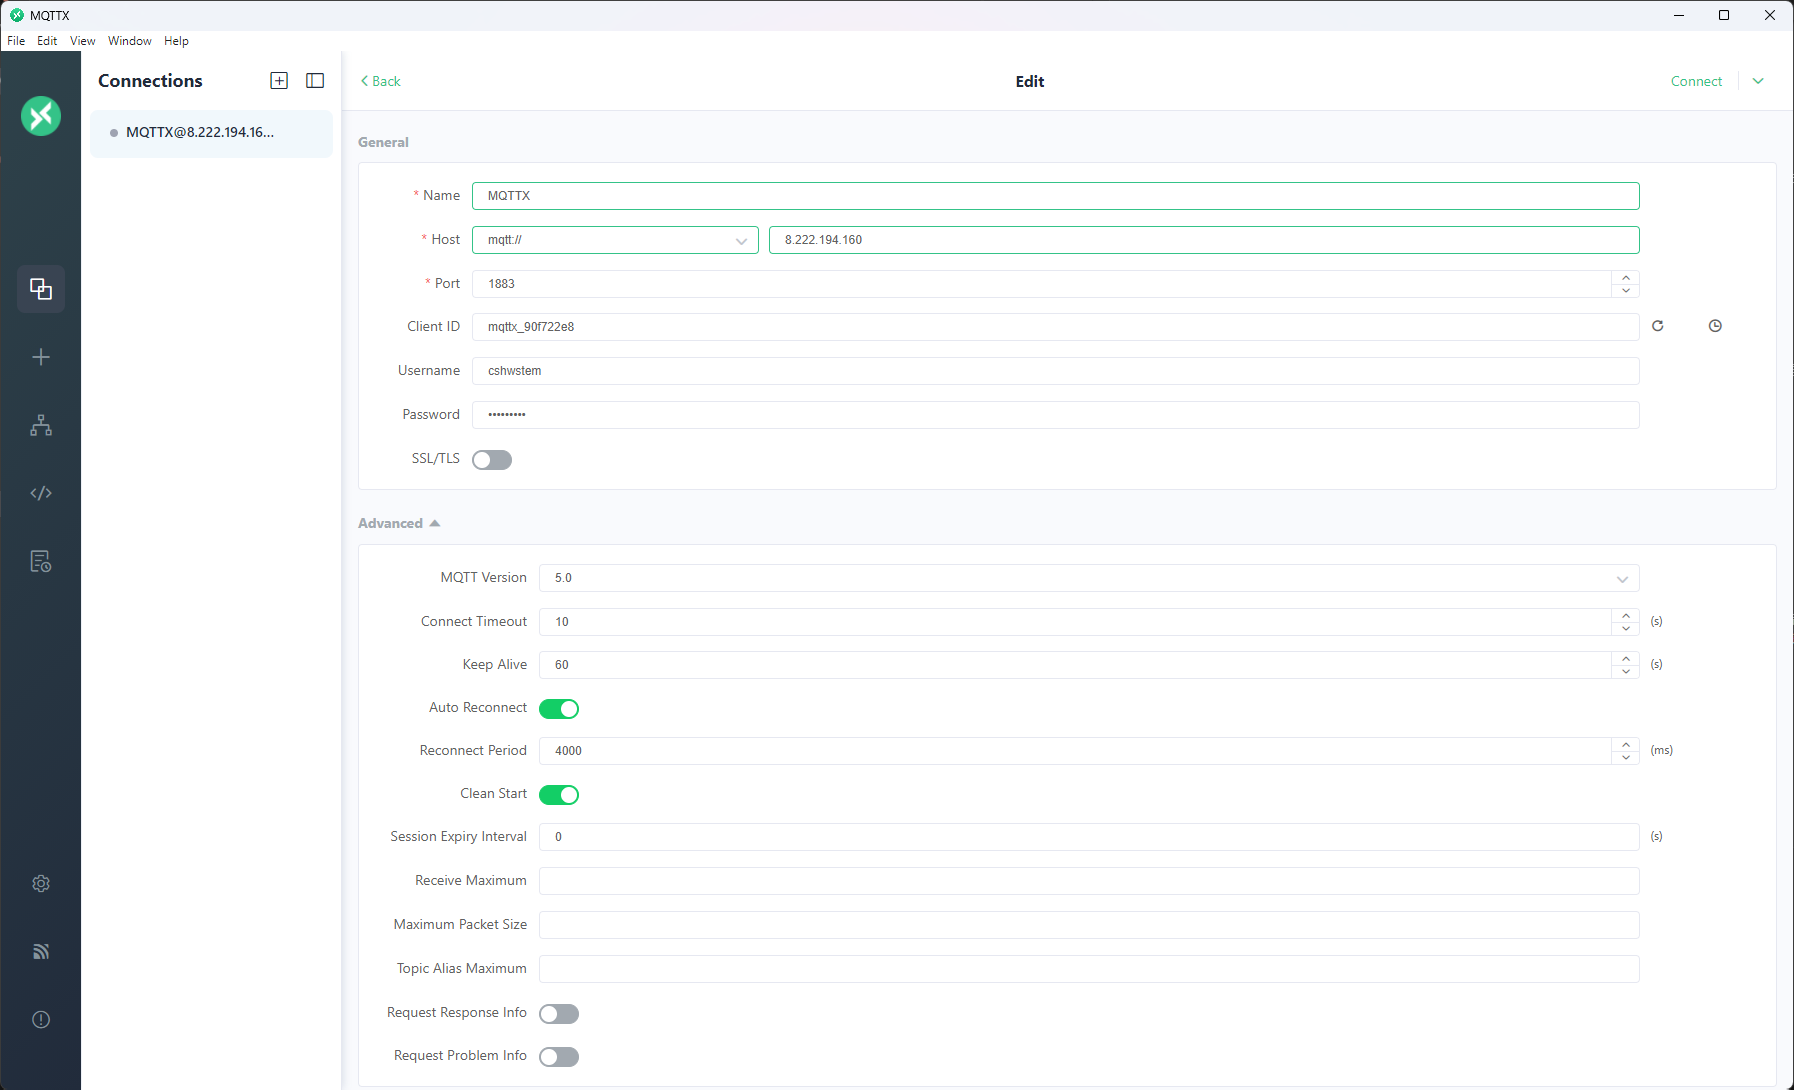Open the dropdown arrow beside Connect
This screenshot has width=1794, height=1090.
coord(1758,81)
